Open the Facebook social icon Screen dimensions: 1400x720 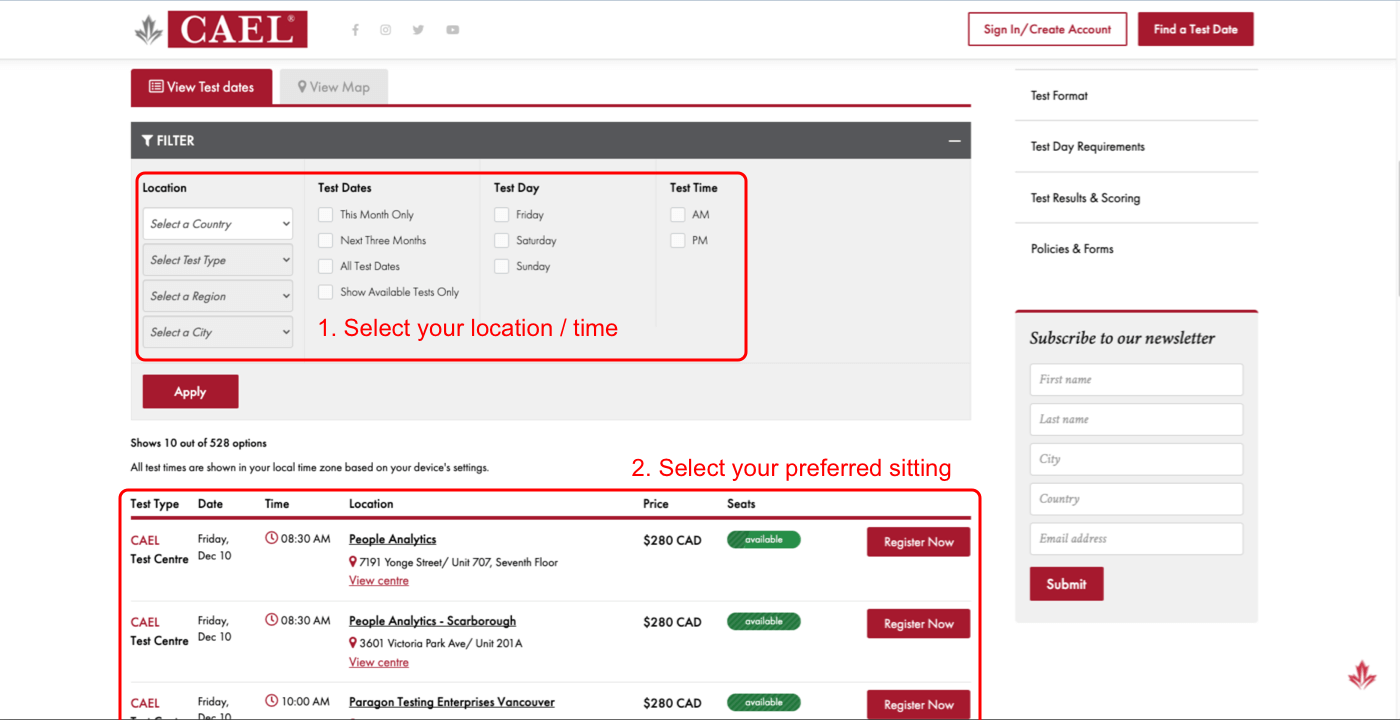point(355,30)
